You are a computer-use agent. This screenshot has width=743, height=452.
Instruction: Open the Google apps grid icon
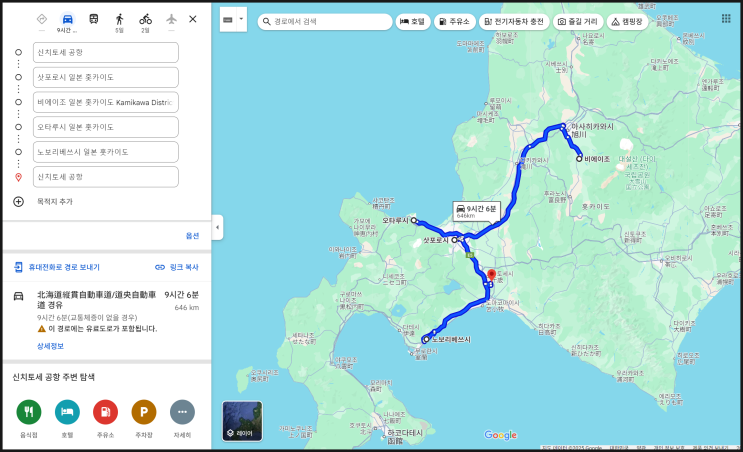click(726, 18)
